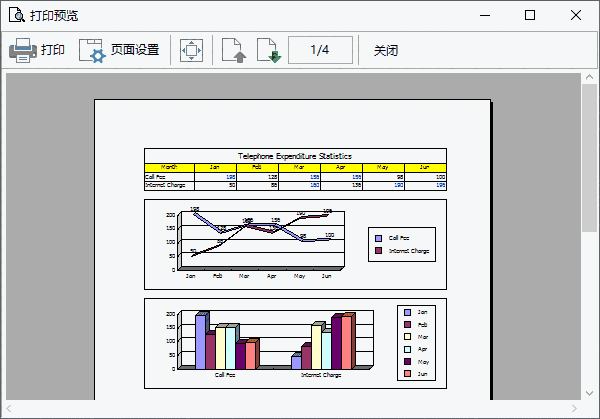Click 'Internet Charge' bar chart axis label
600x419 pixels.
coord(321,375)
